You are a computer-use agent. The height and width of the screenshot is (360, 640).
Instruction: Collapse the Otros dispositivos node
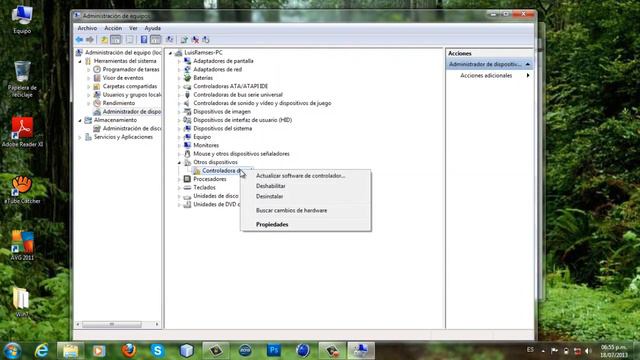pos(179,162)
